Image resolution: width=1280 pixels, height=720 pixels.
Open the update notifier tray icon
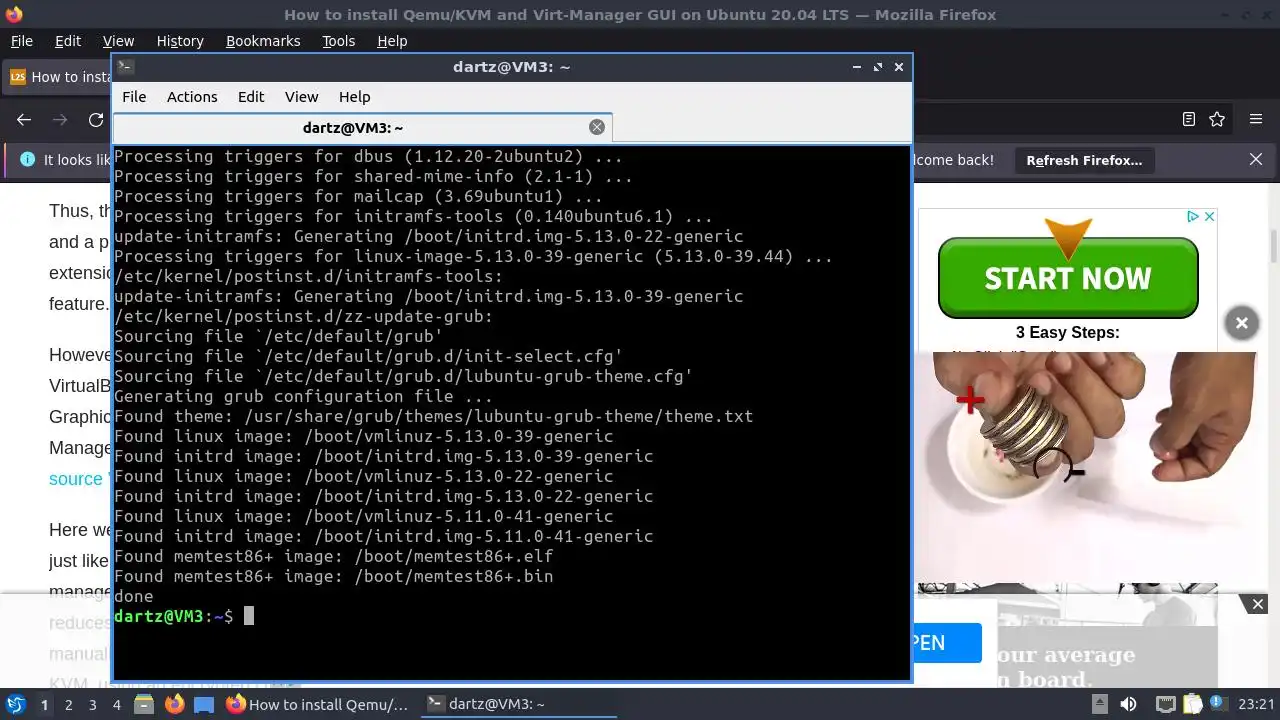(1217, 704)
